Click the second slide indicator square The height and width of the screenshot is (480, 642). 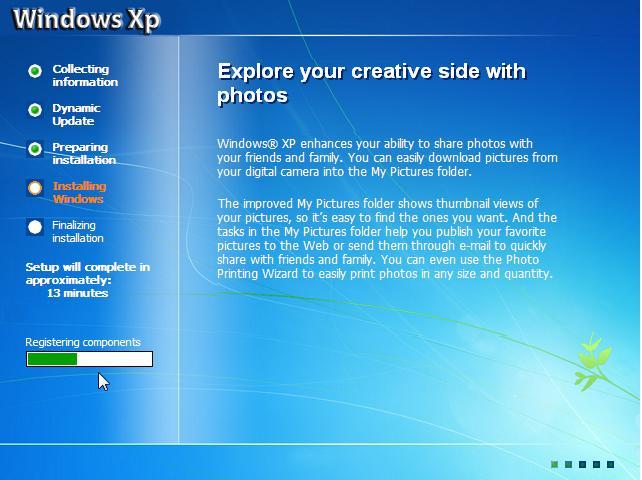click(568, 464)
